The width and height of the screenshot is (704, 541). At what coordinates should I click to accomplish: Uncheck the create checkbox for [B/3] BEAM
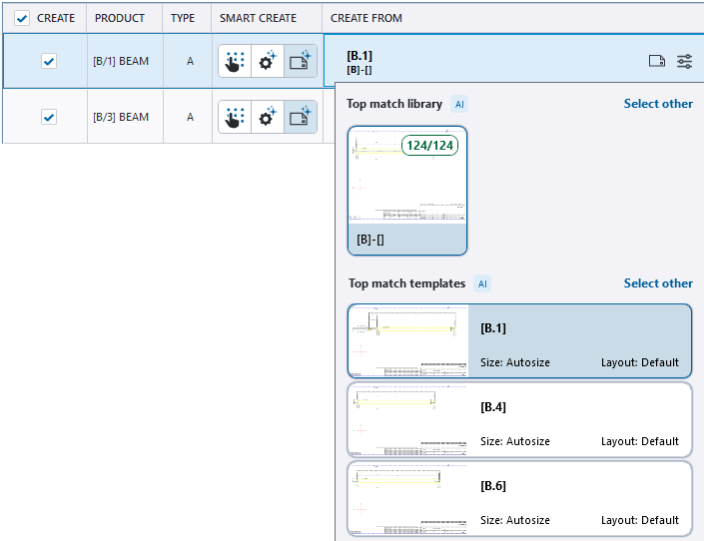point(49,117)
